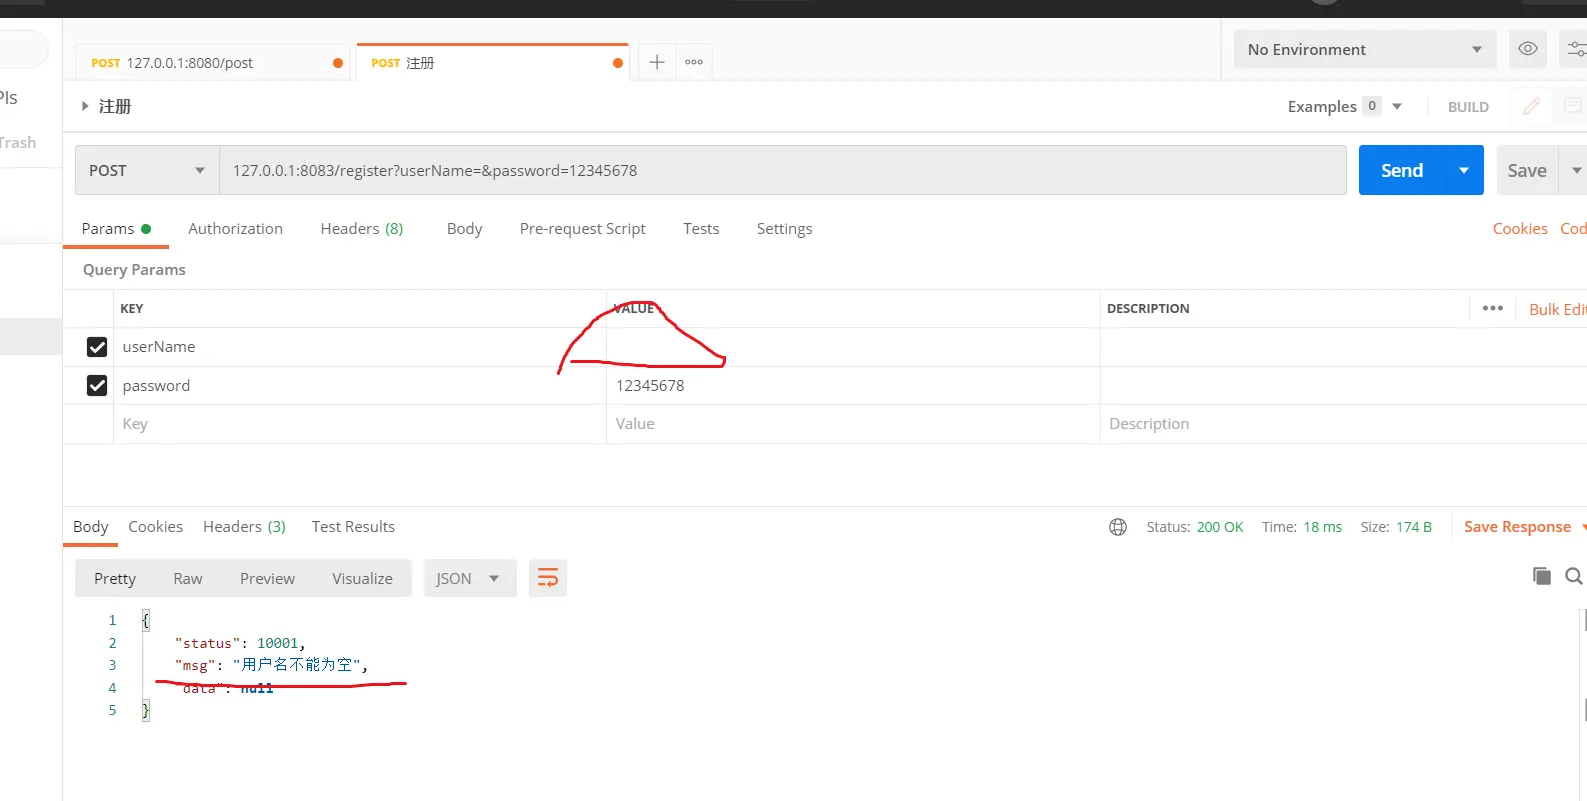The image size is (1587, 801).
Task: Expand the Send button dropdown arrow
Action: click(1464, 171)
